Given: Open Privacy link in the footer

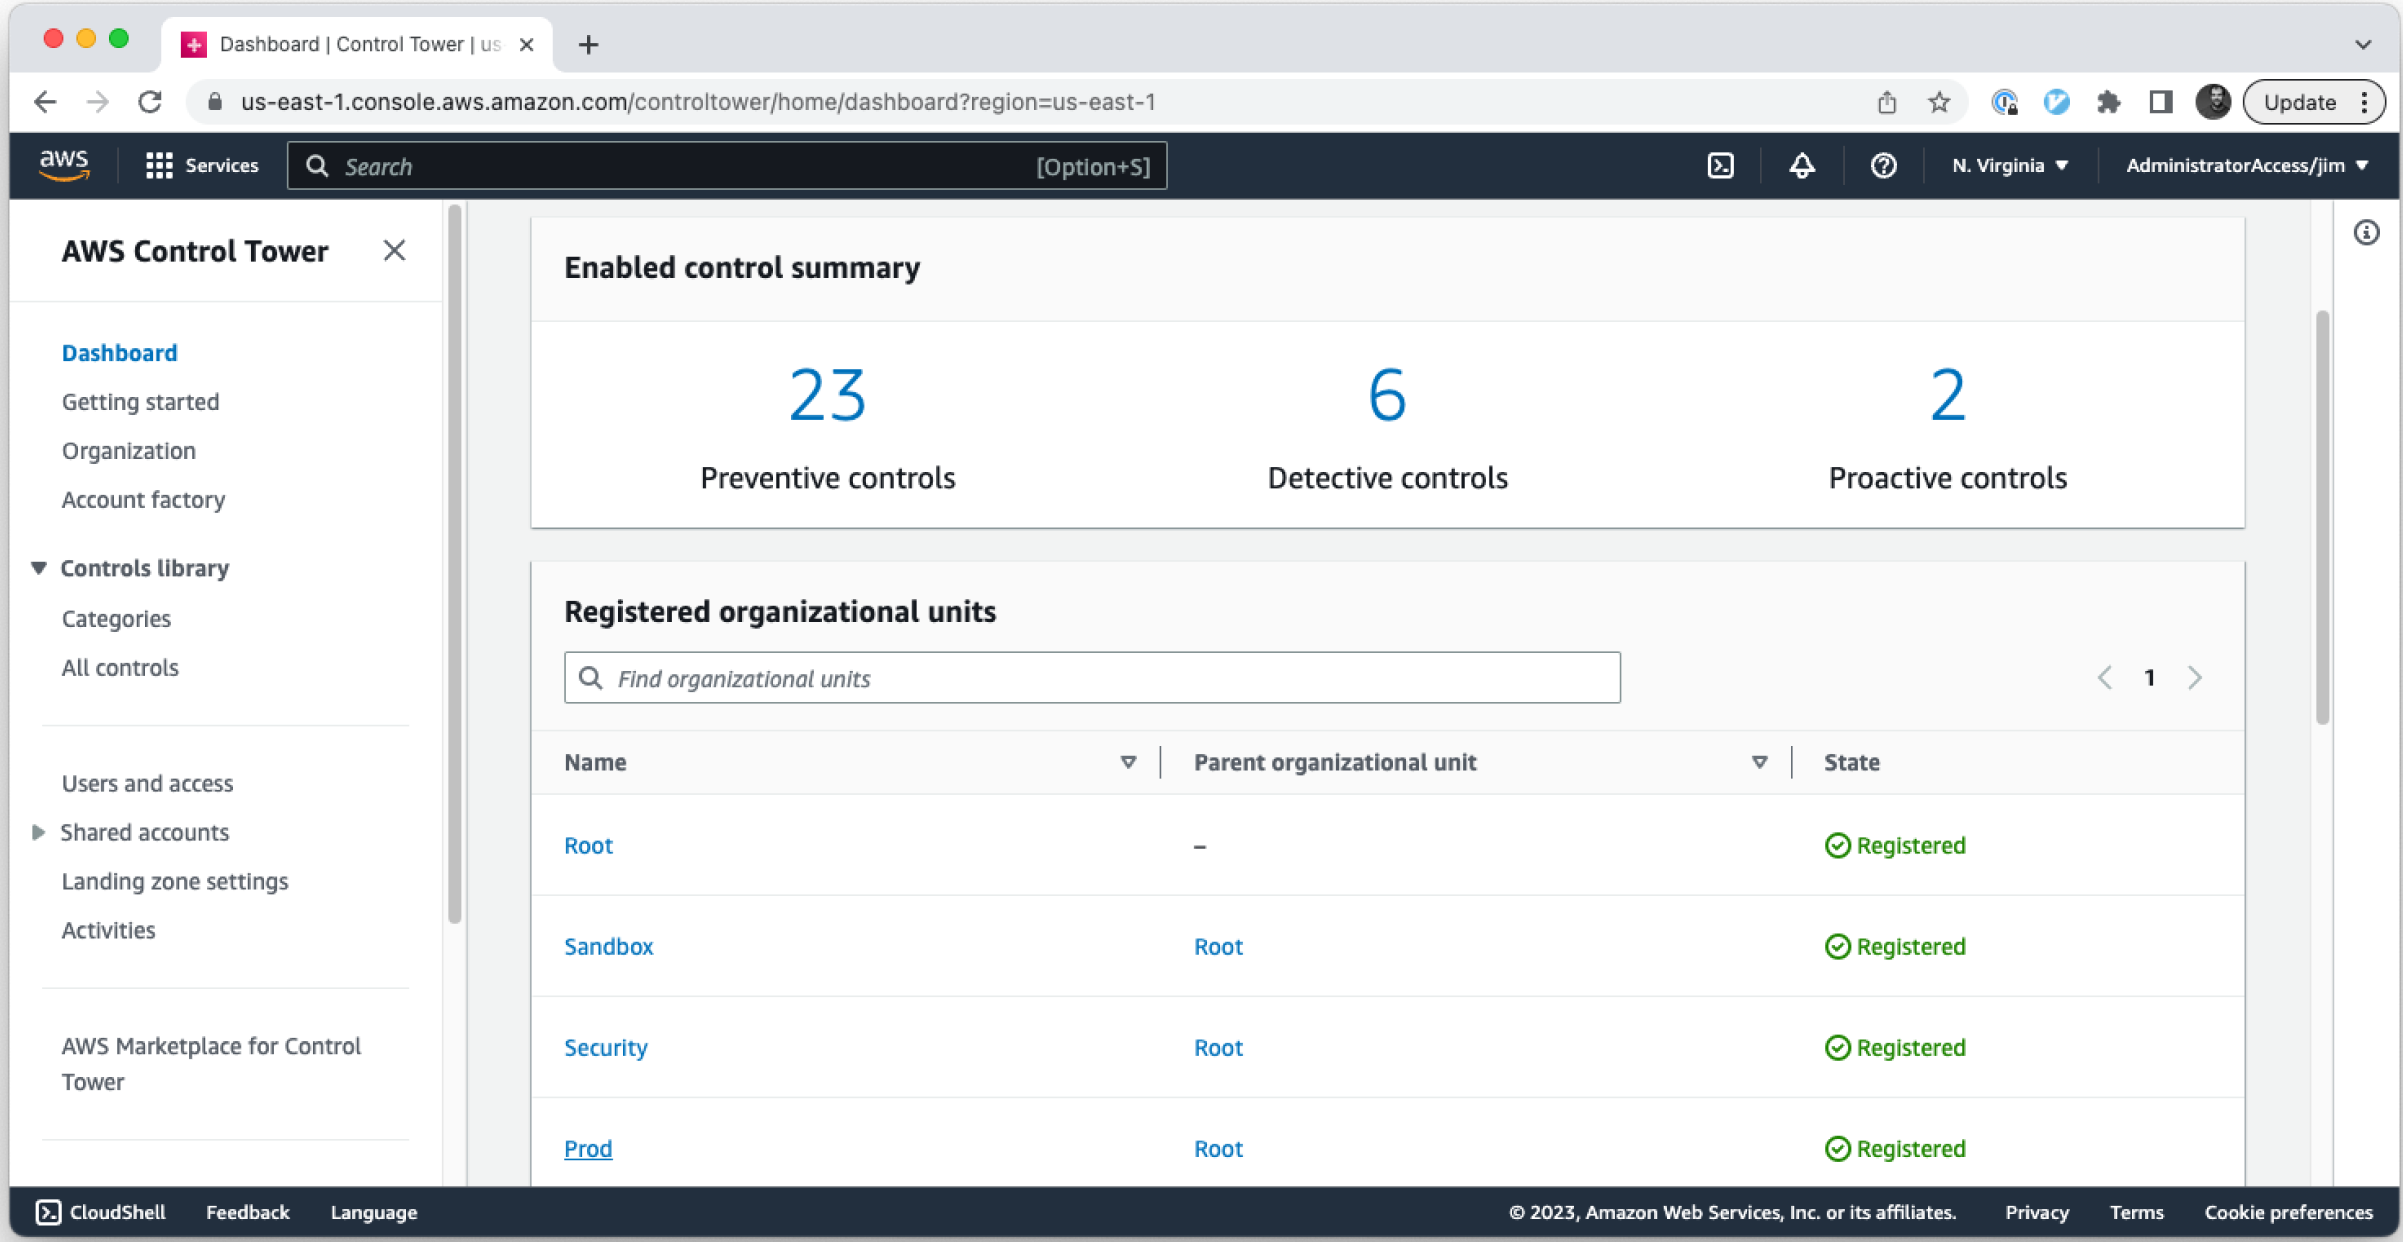Looking at the screenshot, I should pyautogui.click(x=2037, y=1212).
